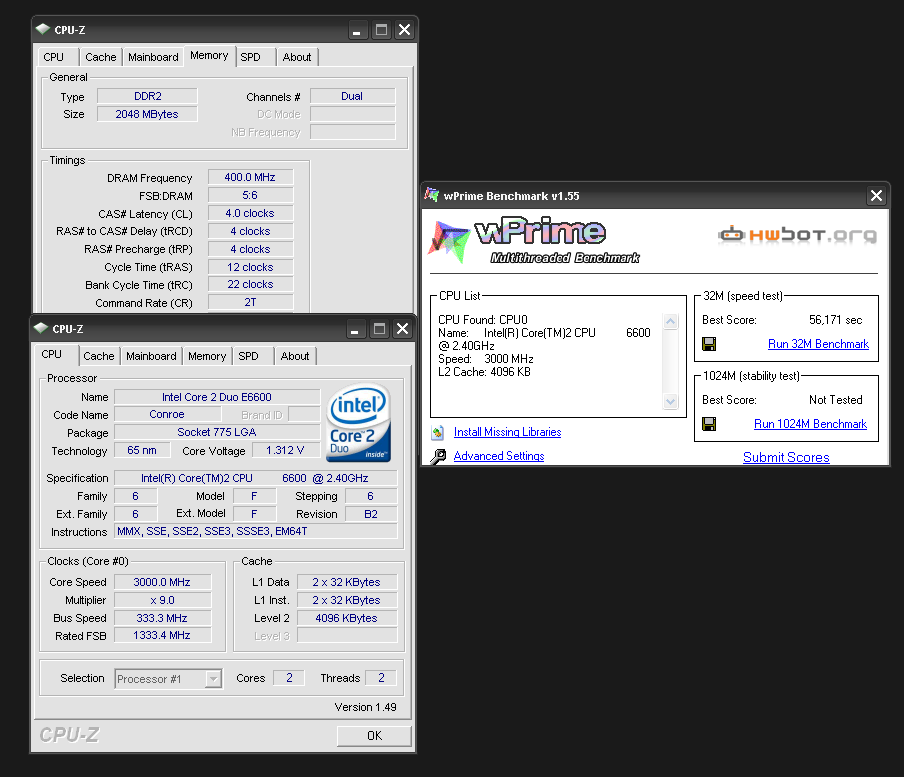Click the Name field Intel Core 2 Duo E6600
The width and height of the screenshot is (904, 777).
(x=217, y=397)
